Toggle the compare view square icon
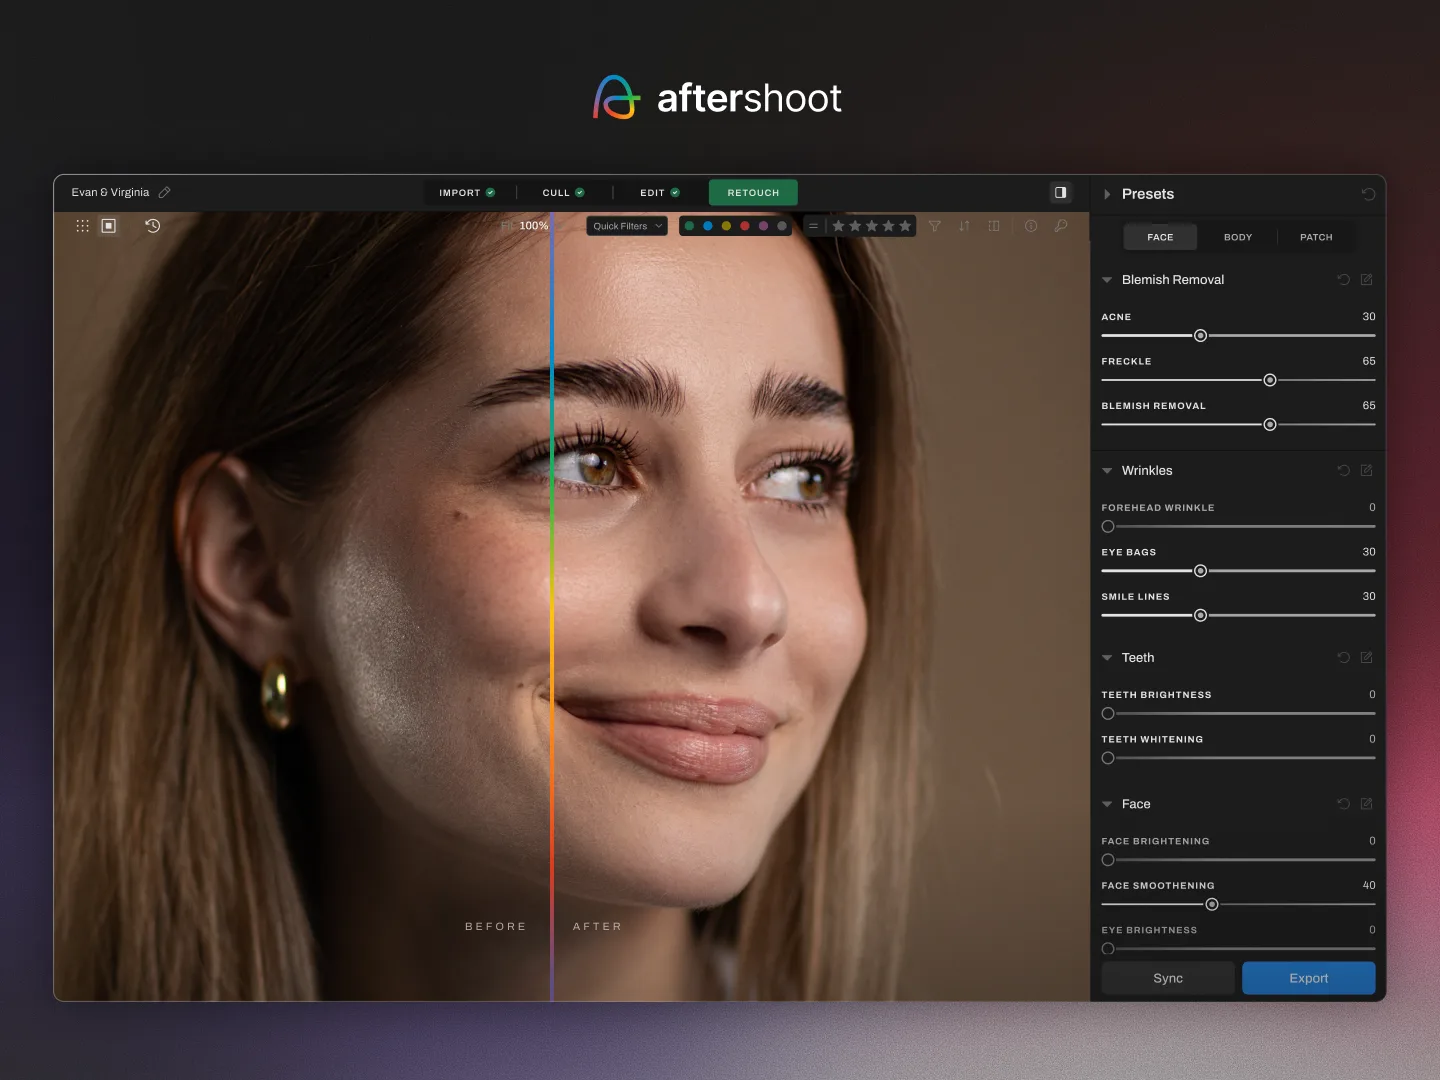Screen dimensions: 1440x1080 click(108, 226)
